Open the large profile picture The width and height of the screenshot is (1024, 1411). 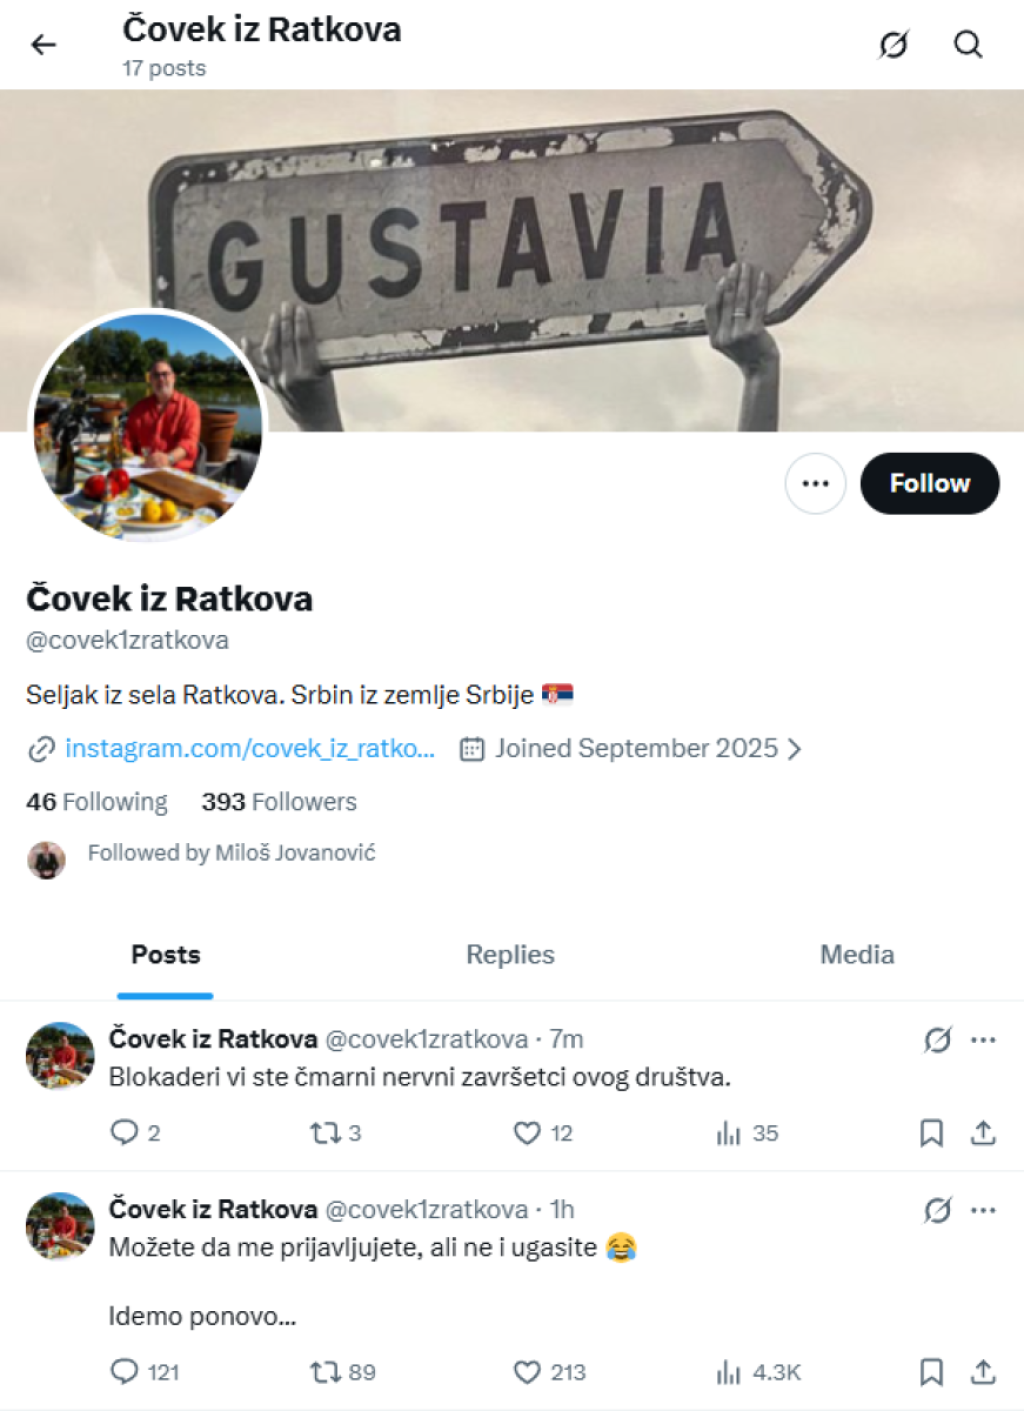[x=148, y=426]
